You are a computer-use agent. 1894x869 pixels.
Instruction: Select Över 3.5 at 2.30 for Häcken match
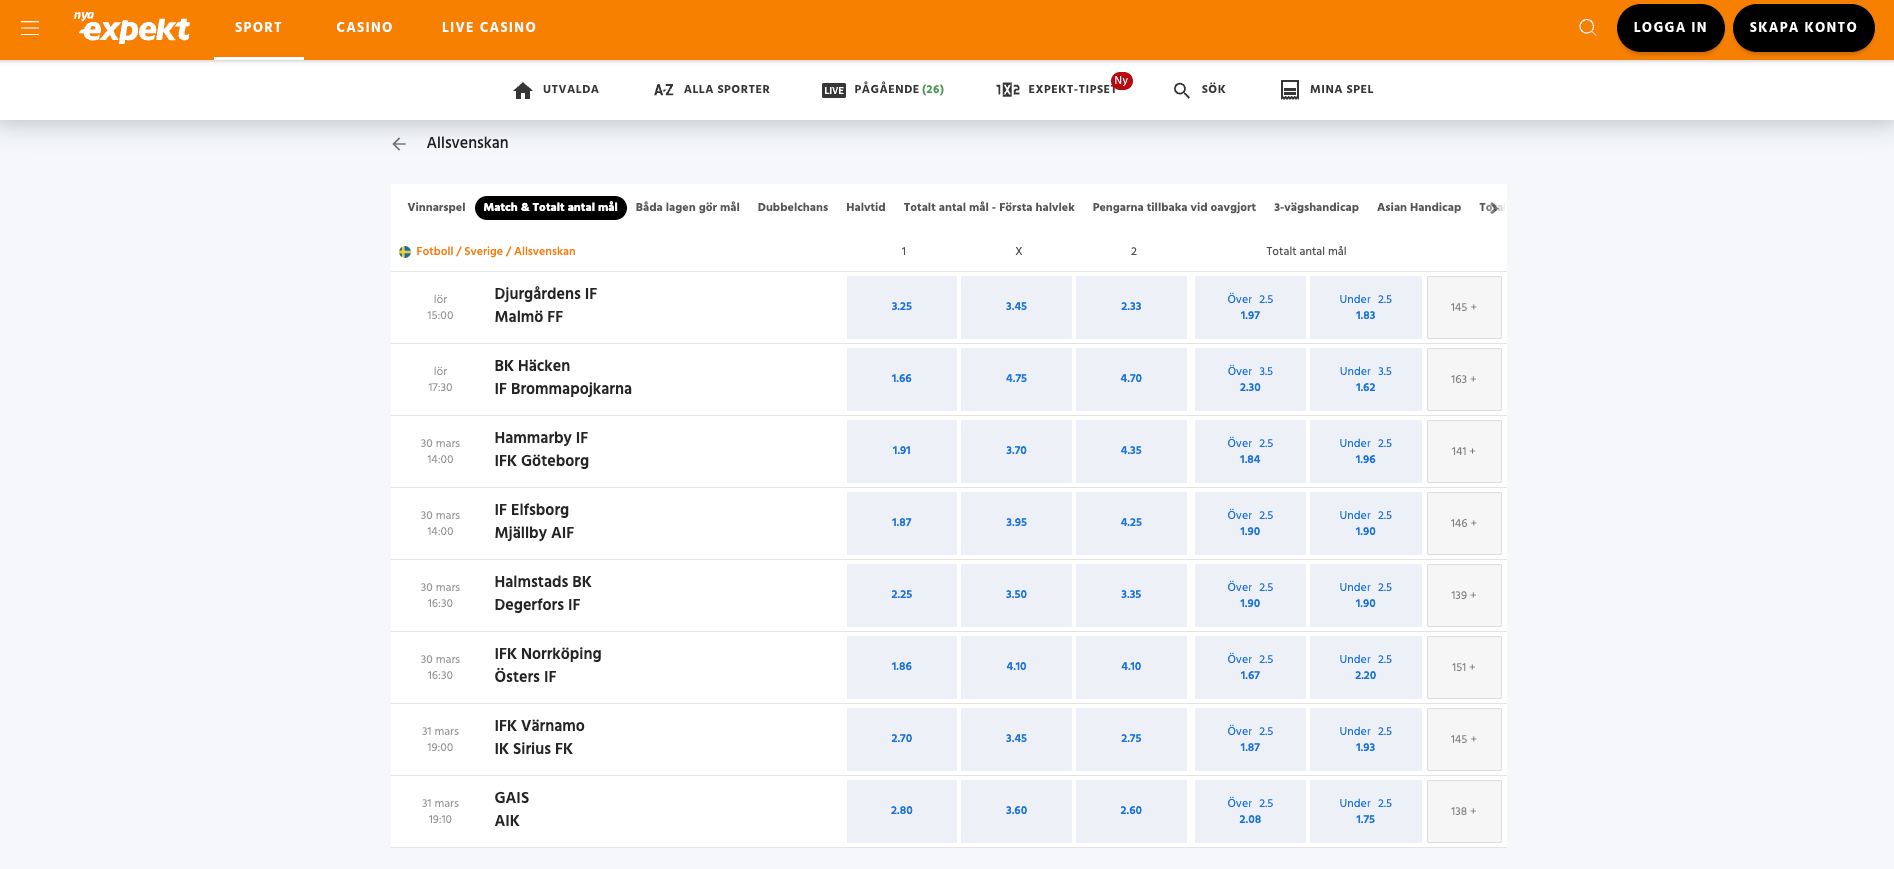tap(1250, 379)
